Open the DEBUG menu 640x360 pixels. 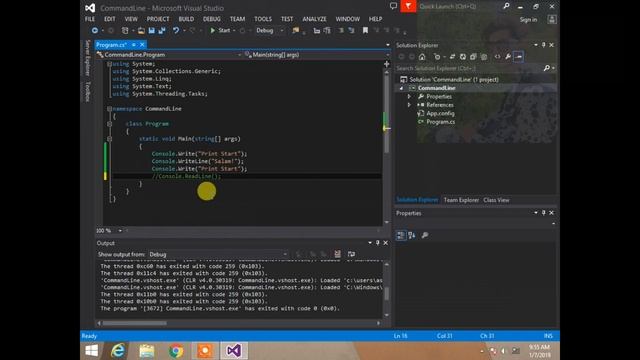click(x=211, y=19)
